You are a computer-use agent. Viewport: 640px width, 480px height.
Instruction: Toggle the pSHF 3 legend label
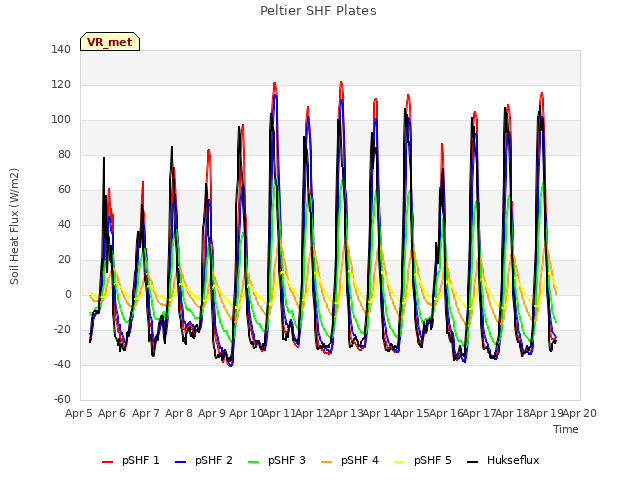287,460
